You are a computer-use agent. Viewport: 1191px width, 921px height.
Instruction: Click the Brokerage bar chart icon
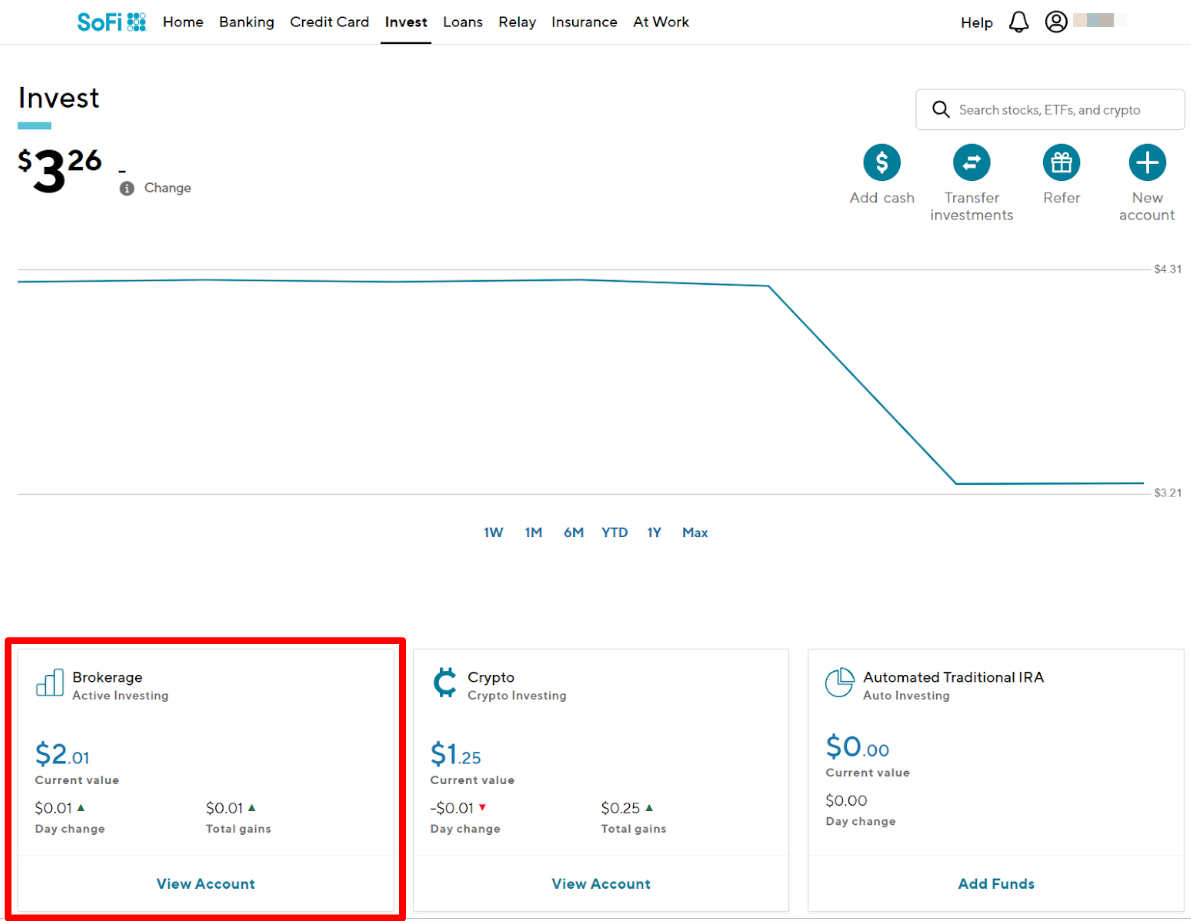pos(49,683)
